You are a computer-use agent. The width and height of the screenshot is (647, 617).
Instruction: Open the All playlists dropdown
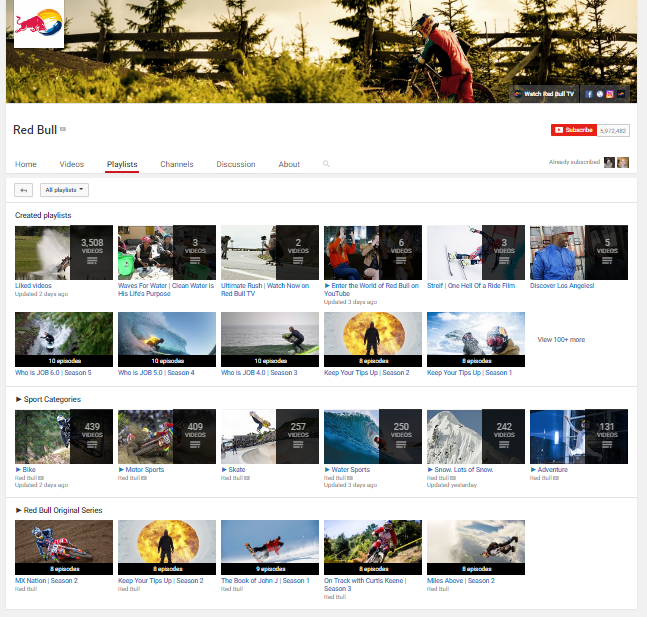pos(64,190)
